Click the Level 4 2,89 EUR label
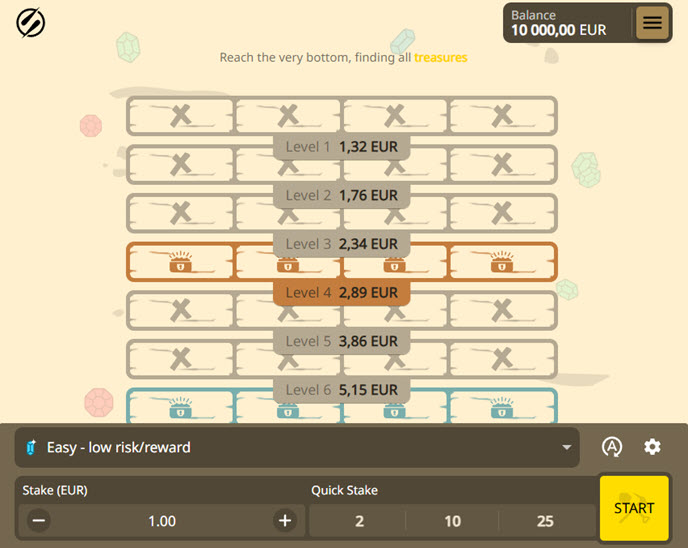688x548 pixels. pyautogui.click(x=342, y=293)
